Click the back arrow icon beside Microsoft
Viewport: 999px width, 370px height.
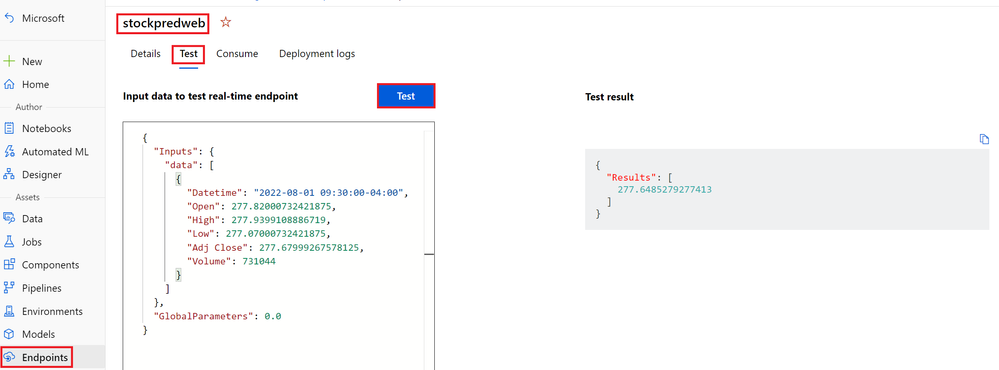9,18
